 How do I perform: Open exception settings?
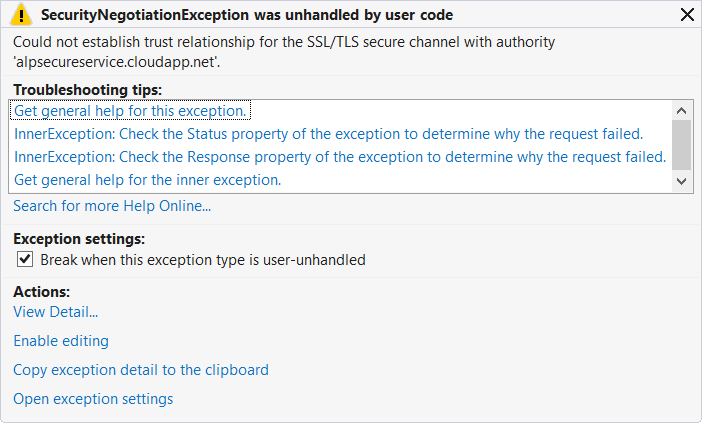click(93, 399)
